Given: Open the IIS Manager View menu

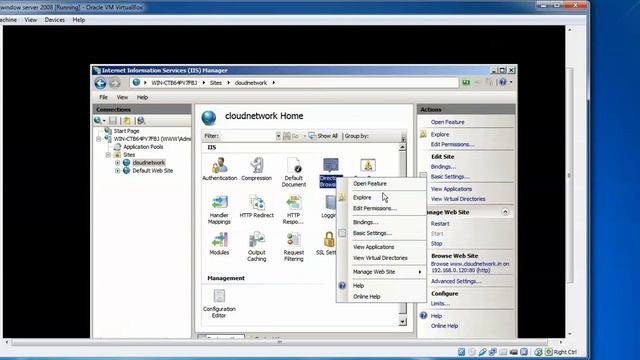Looking at the screenshot, I should click(122, 97).
